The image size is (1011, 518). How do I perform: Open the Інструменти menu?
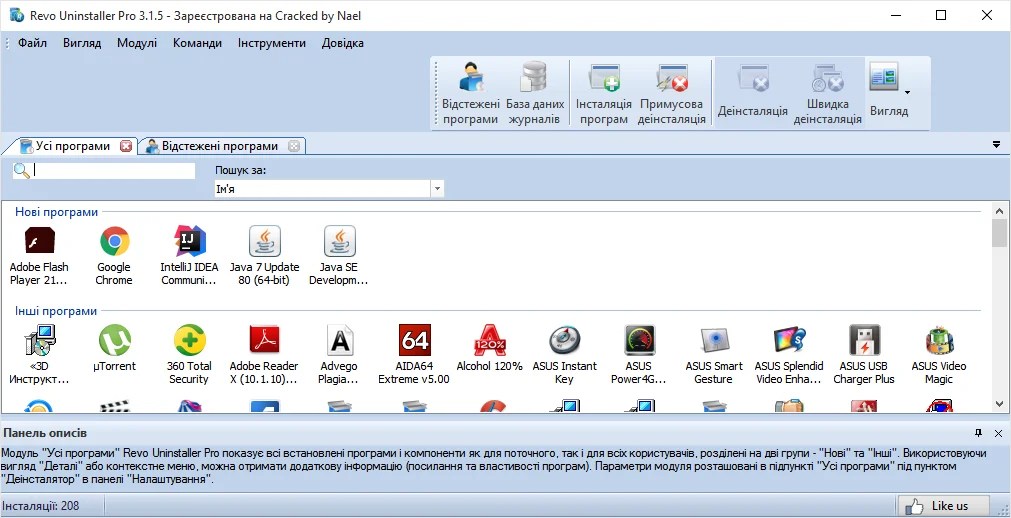pos(271,43)
